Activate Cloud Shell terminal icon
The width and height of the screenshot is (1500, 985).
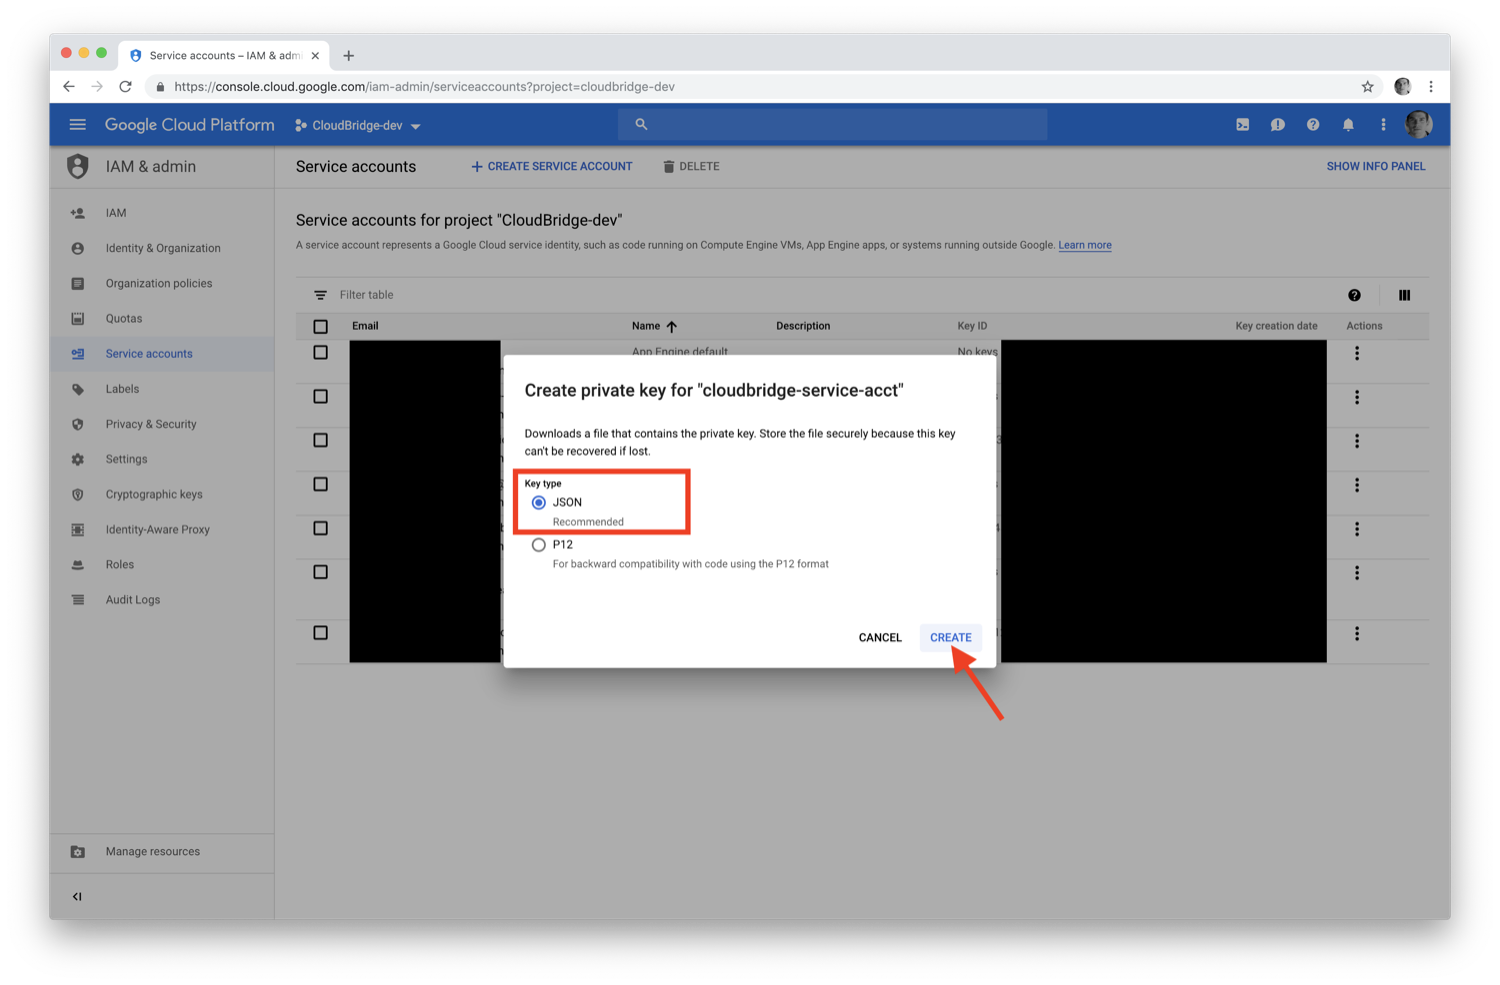1242,125
